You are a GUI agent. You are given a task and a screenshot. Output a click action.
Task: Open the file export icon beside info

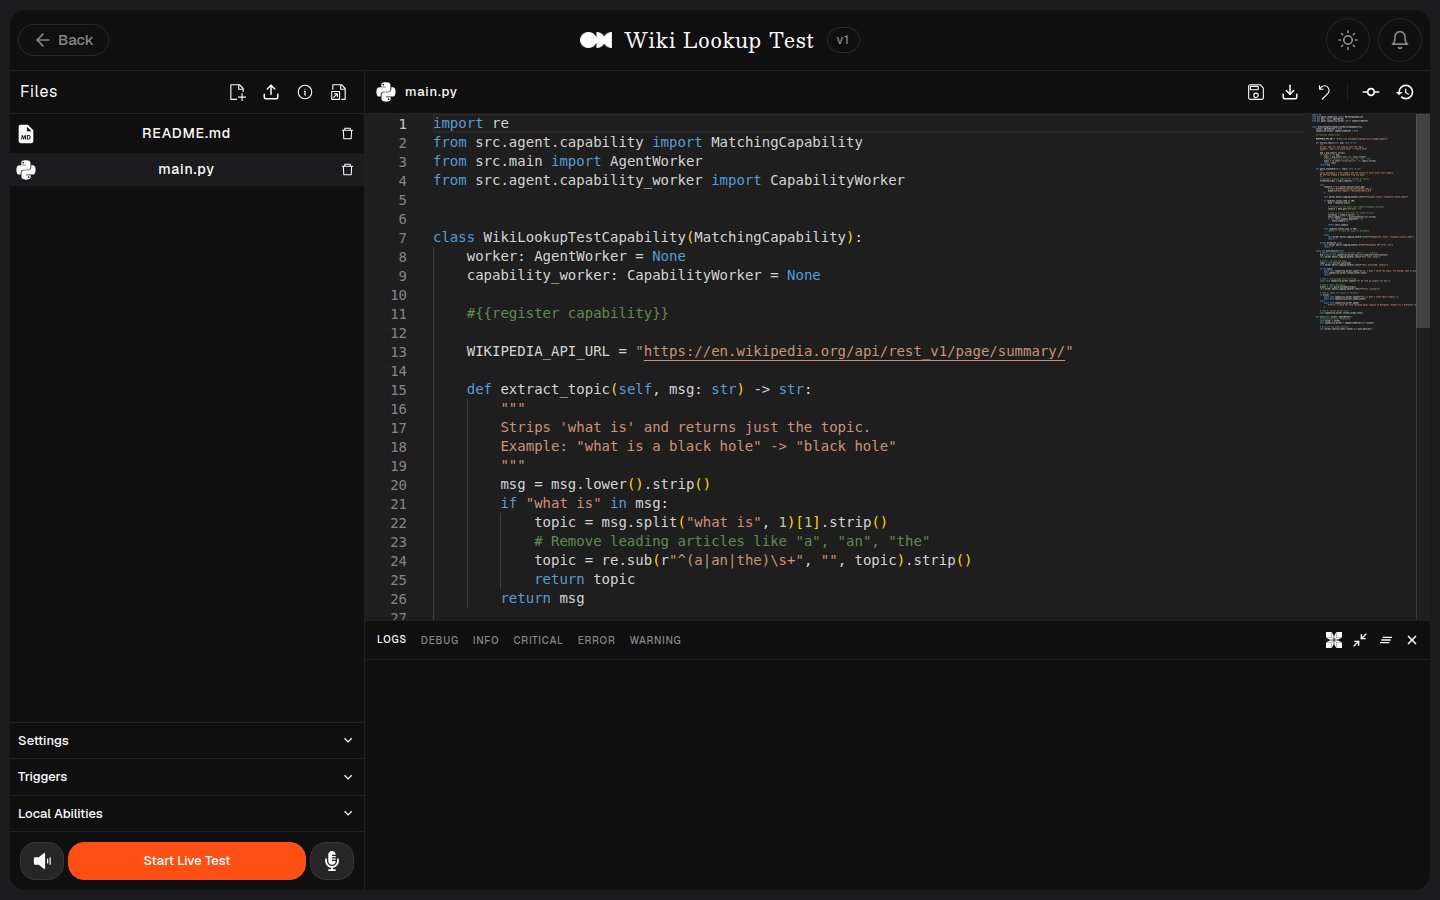click(x=339, y=92)
